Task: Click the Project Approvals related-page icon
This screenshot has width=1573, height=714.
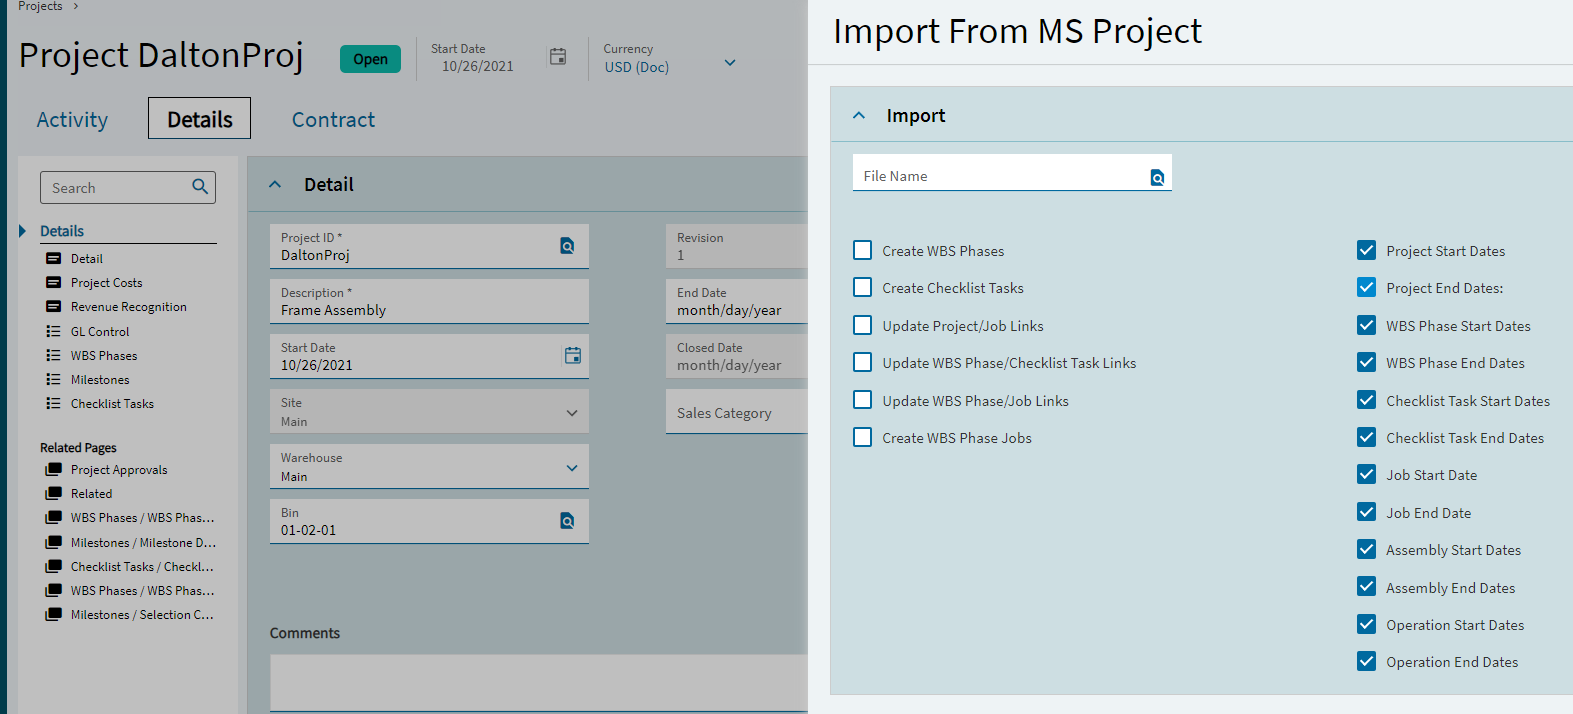Action: [54, 469]
